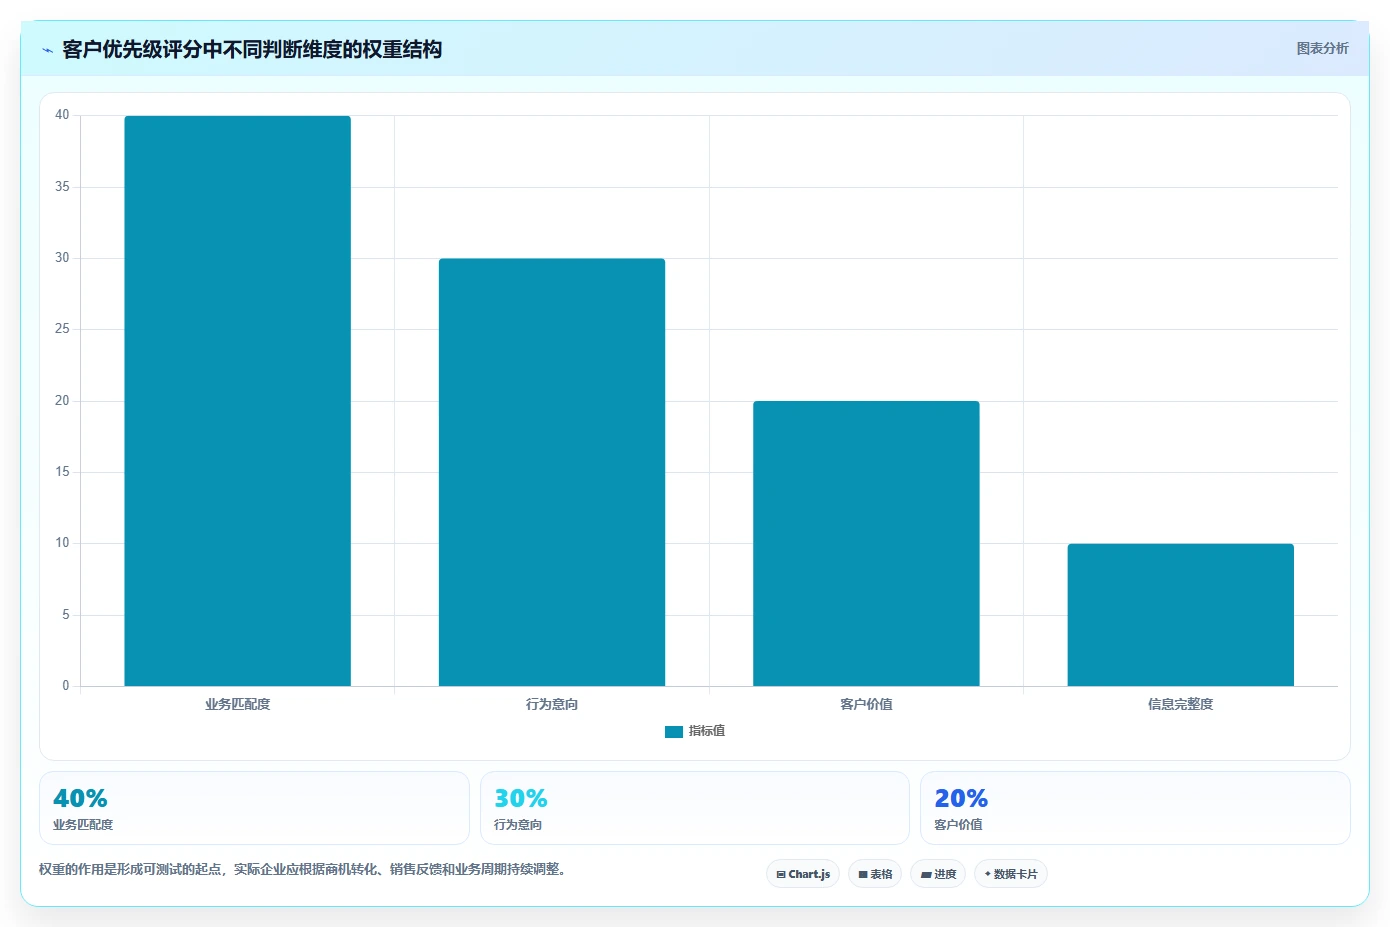Click the 业务匹配度 x-axis label
The height and width of the screenshot is (927, 1390).
(x=237, y=704)
